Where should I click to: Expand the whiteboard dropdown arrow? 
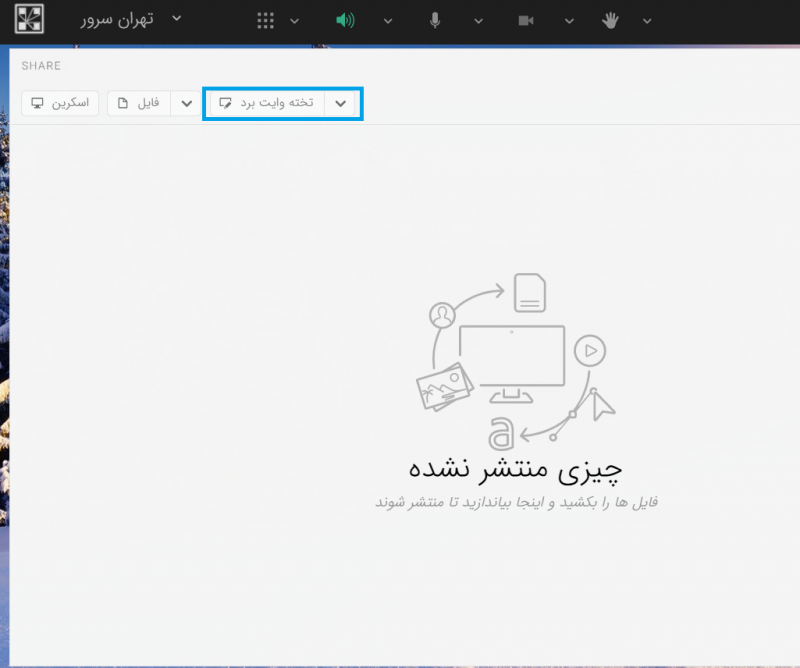pyautogui.click(x=341, y=104)
